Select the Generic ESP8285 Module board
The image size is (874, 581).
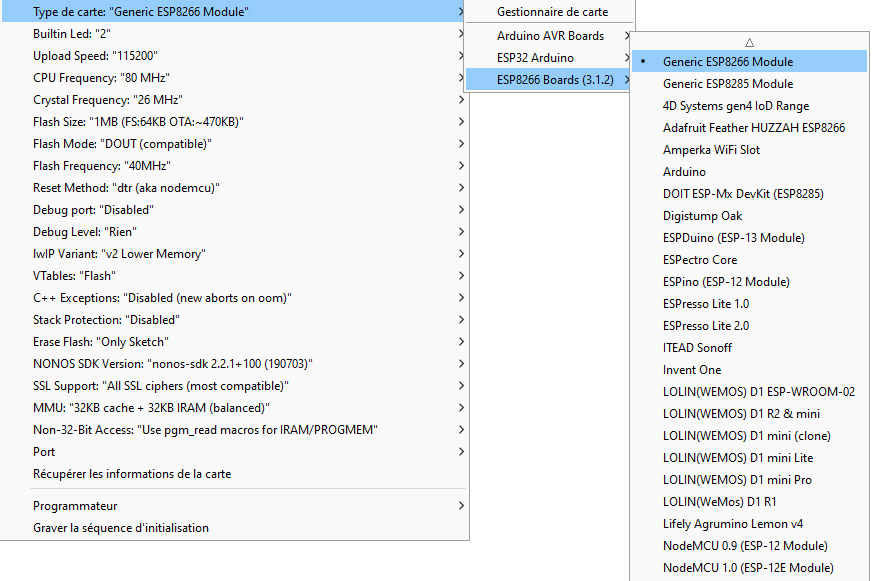pos(749,84)
